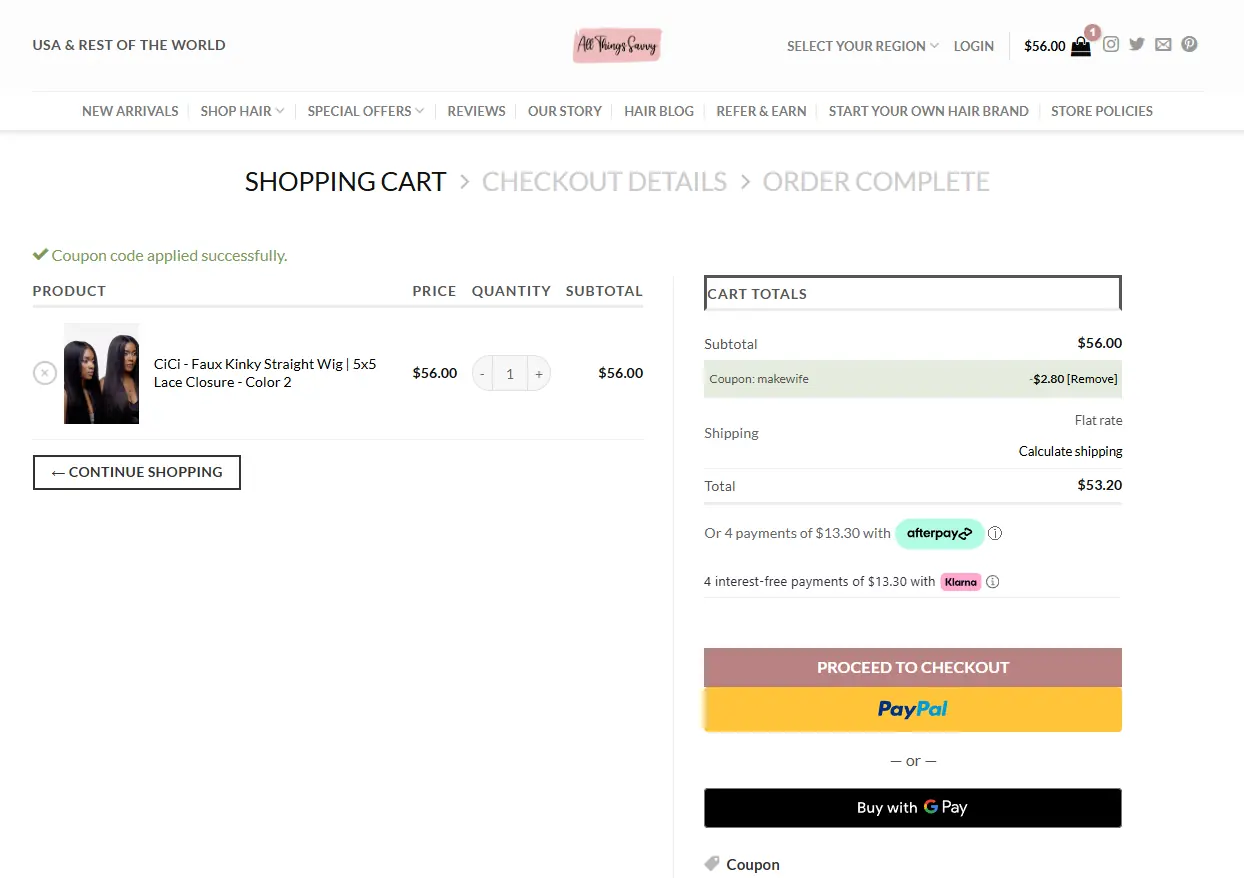
Task: Click the Buy with Google Pay button
Action: click(x=912, y=808)
